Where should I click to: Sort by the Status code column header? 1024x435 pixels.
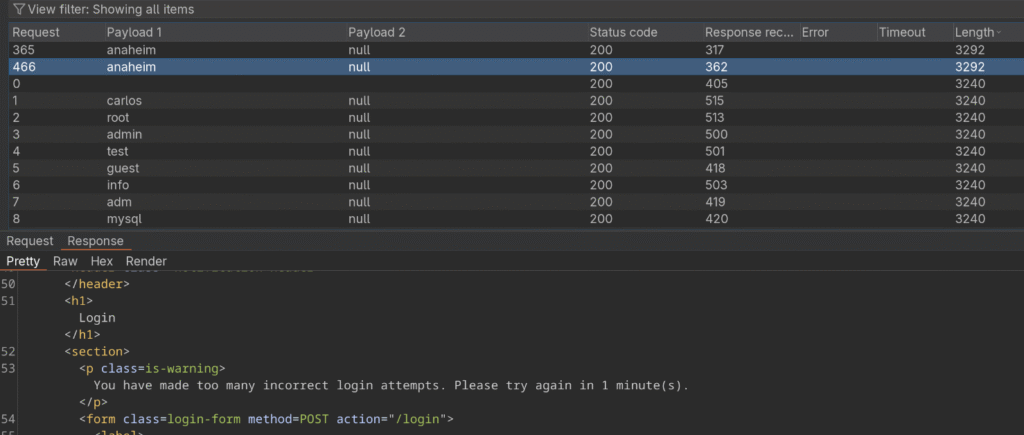click(x=623, y=32)
